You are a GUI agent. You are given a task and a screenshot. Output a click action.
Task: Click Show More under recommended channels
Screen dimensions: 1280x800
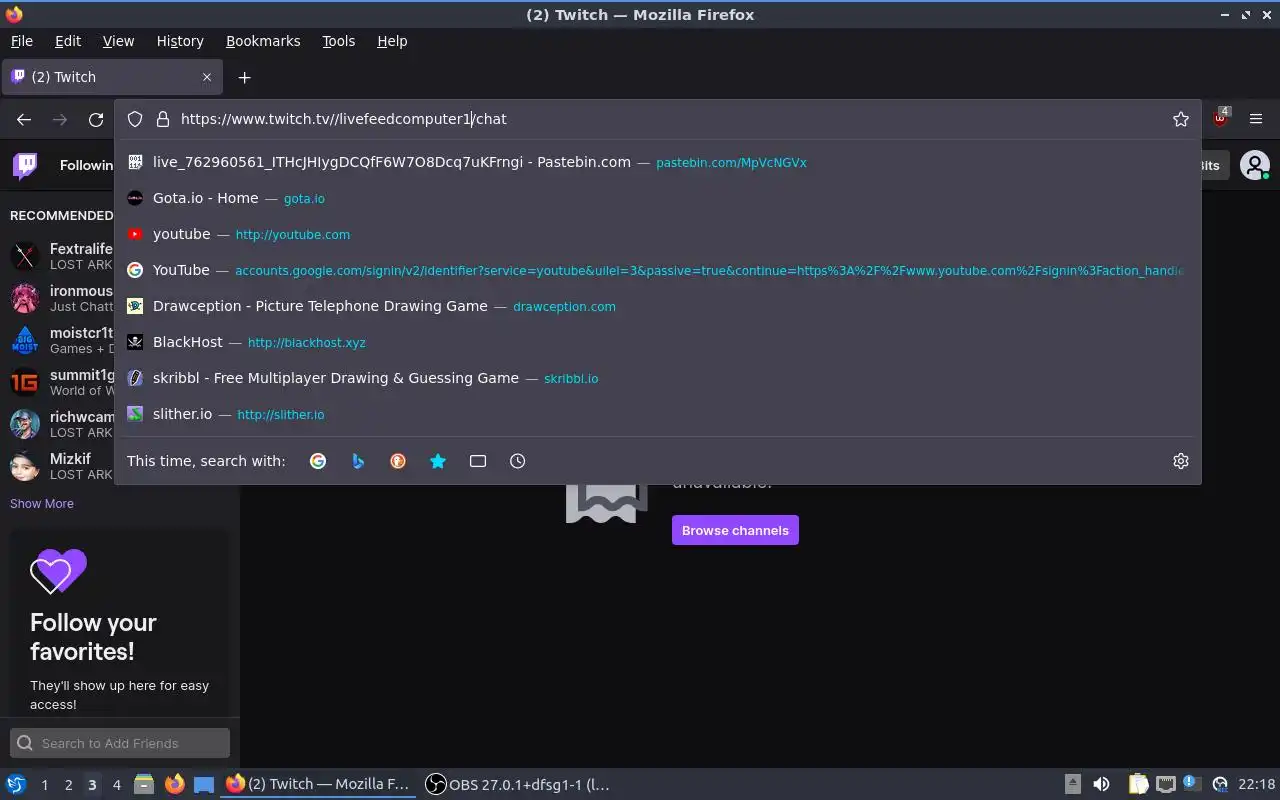click(x=42, y=504)
